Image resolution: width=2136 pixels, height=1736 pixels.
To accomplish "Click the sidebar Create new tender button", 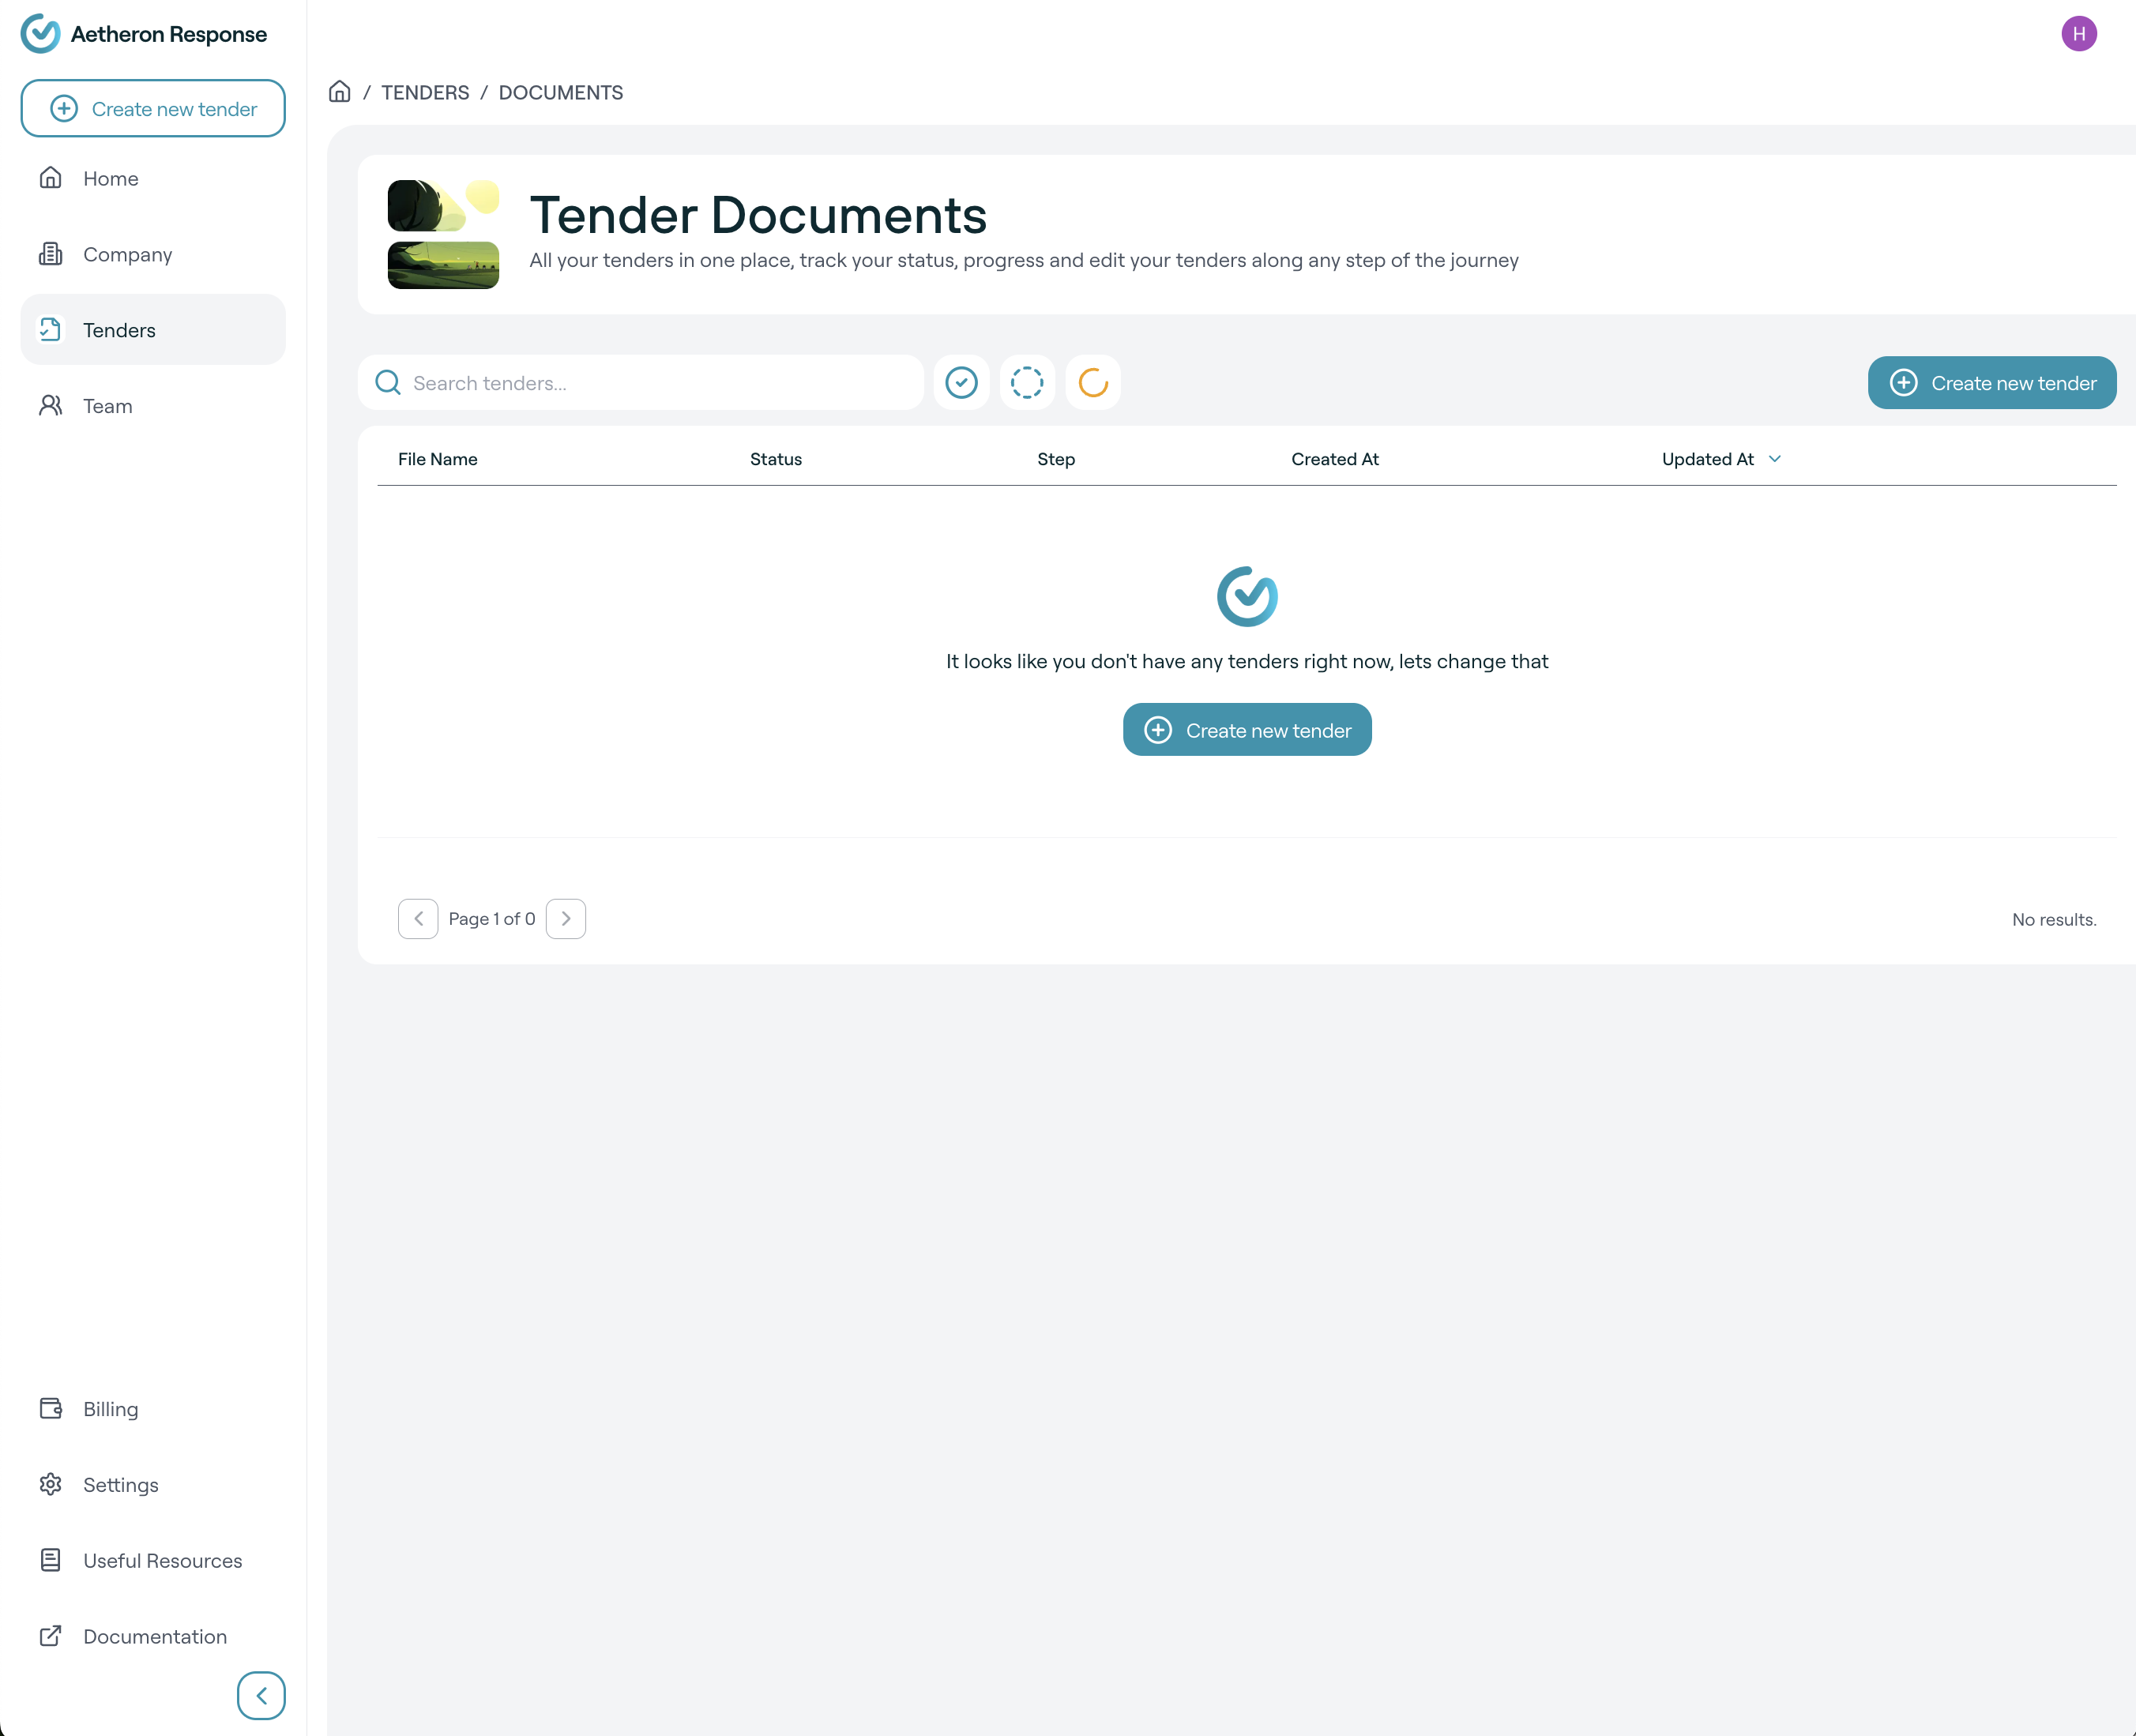I will click(153, 109).
